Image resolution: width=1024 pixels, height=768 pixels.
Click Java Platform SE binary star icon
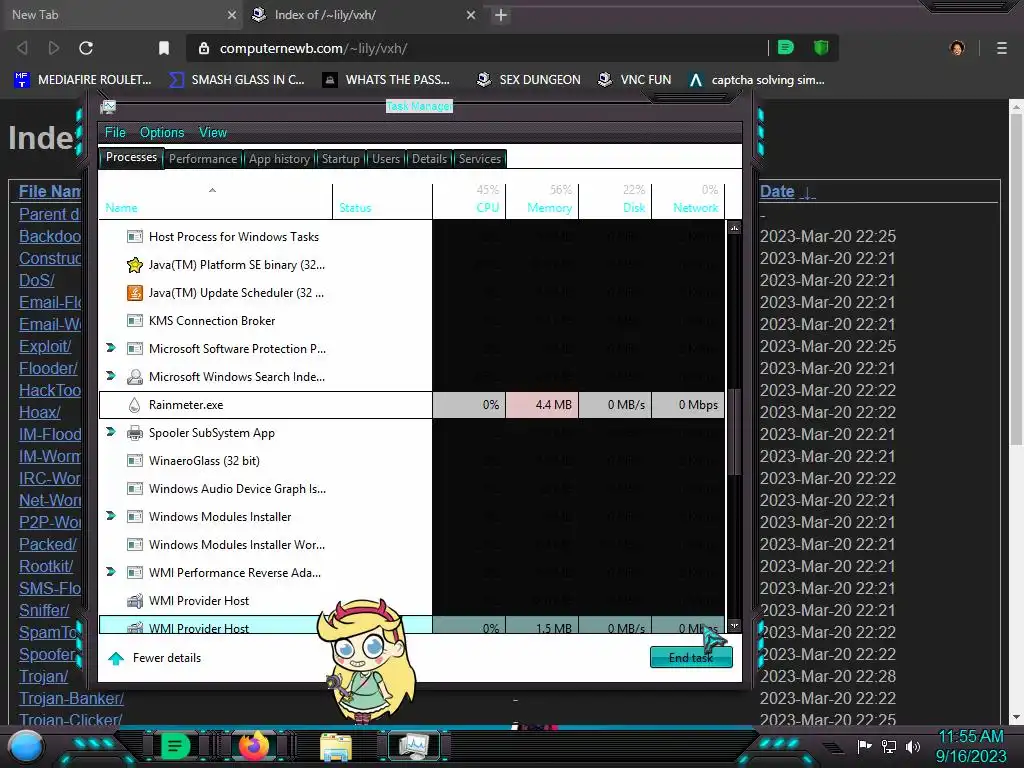(135, 264)
